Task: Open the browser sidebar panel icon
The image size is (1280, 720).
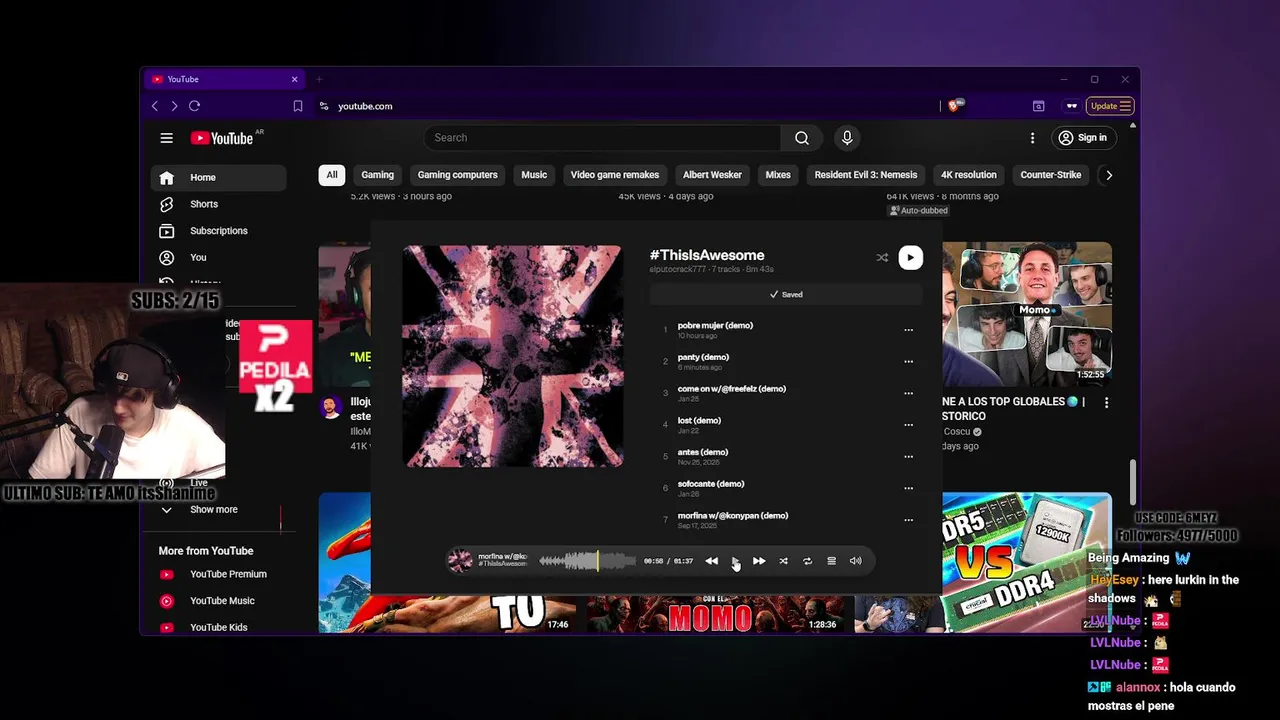Action: click(x=1039, y=106)
